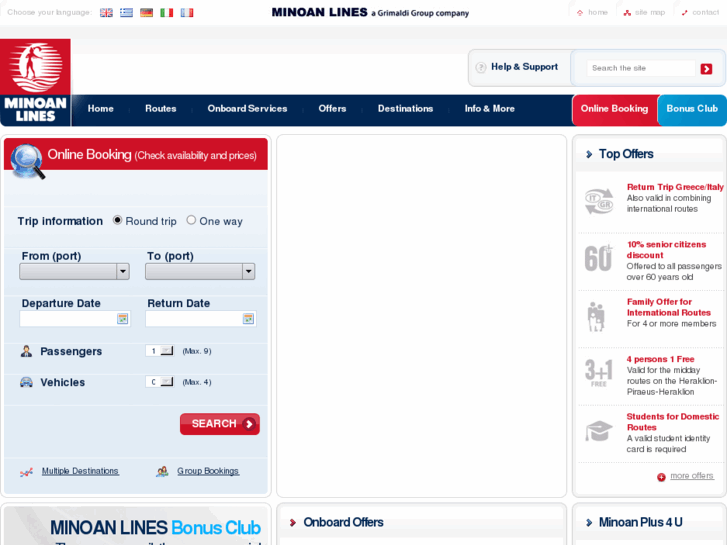The height and width of the screenshot is (545, 727).
Task: Click the site map icon in top bar
Action: (x=627, y=13)
